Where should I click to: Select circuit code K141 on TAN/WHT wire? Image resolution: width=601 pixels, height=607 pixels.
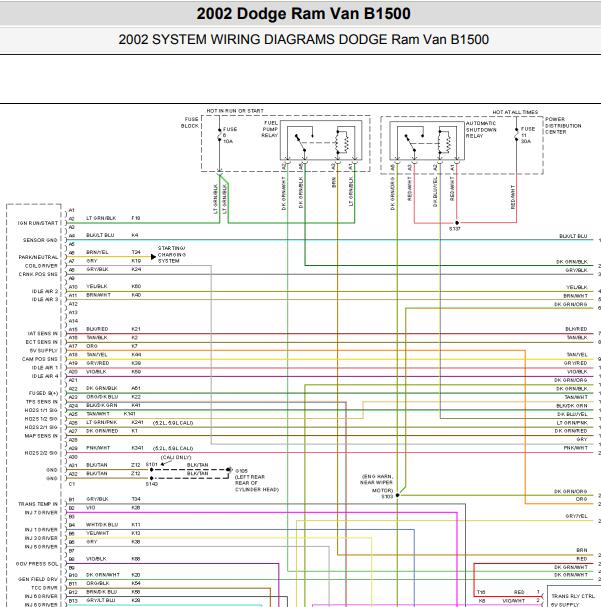(130, 414)
